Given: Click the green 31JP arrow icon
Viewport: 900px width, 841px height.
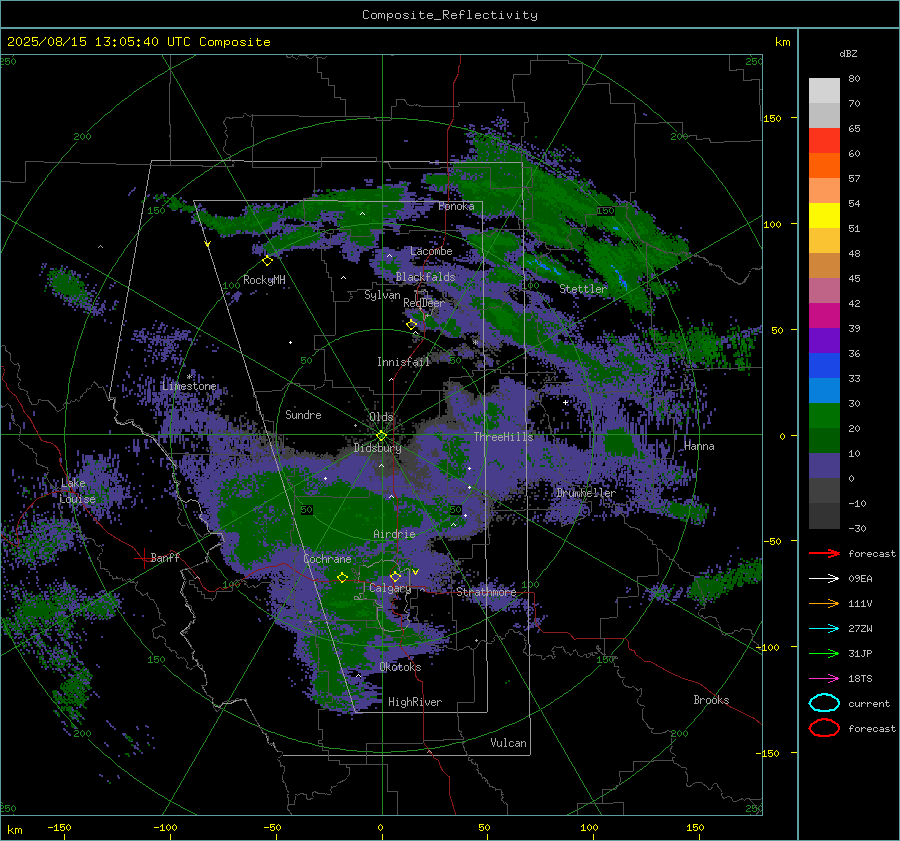Looking at the screenshot, I should point(824,653).
